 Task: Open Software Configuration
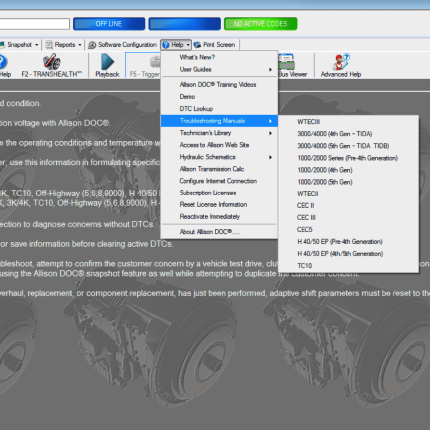tap(123, 45)
